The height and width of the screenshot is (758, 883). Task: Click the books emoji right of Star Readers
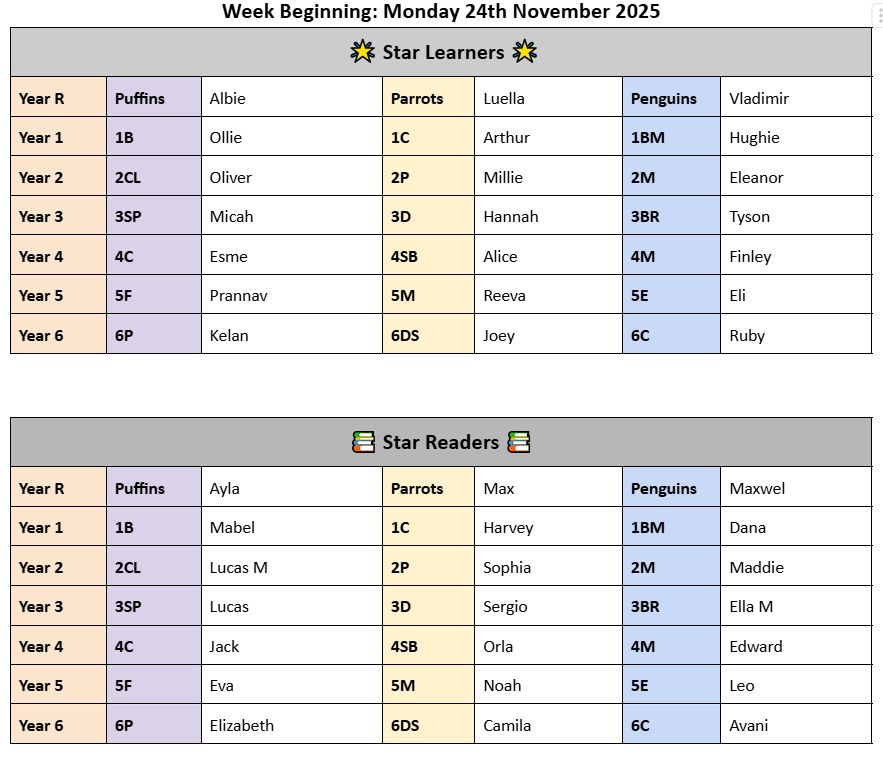pyautogui.click(x=518, y=442)
